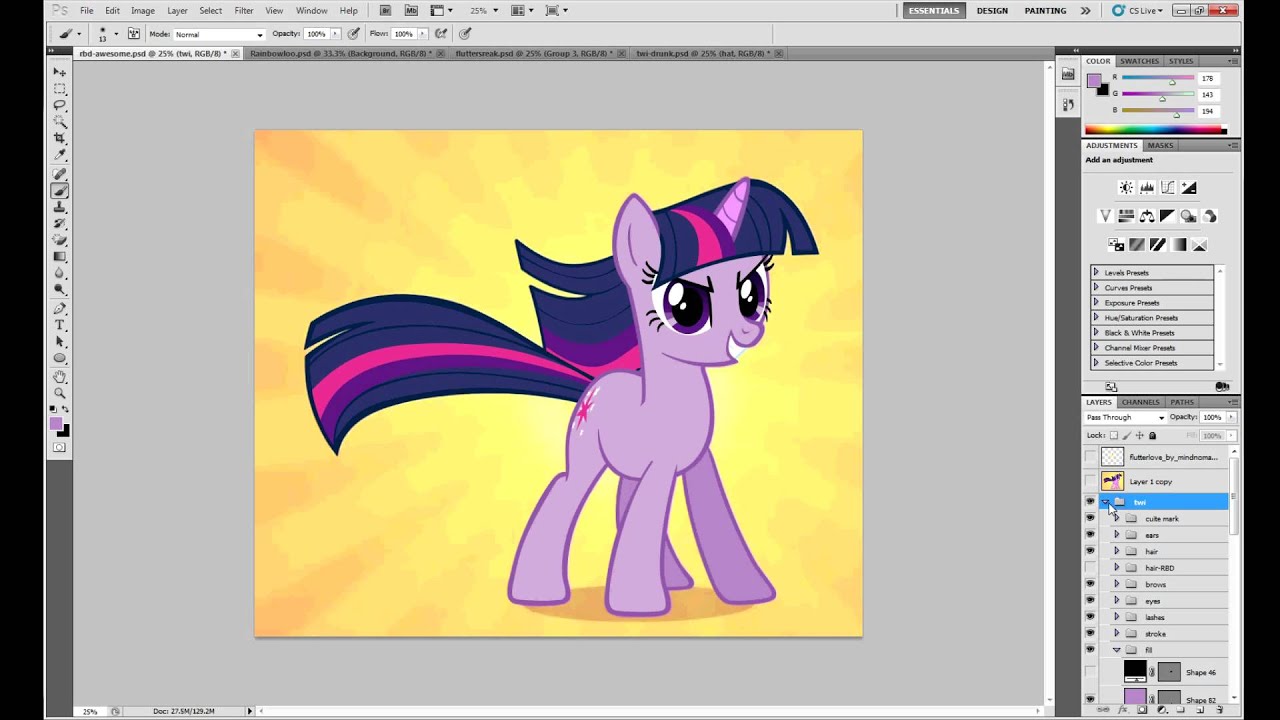This screenshot has width=1280, height=720.
Task: Expand Curves Presets list
Action: 1096,287
